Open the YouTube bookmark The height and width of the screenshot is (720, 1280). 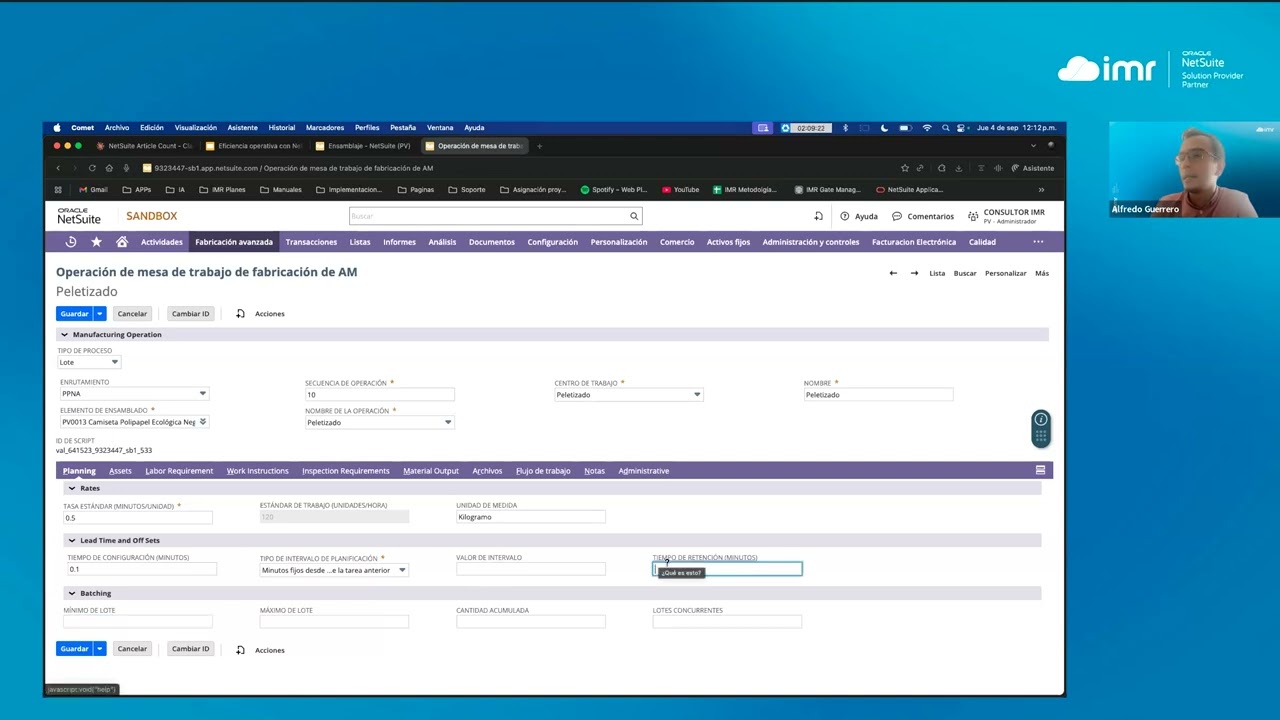pos(680,189)
